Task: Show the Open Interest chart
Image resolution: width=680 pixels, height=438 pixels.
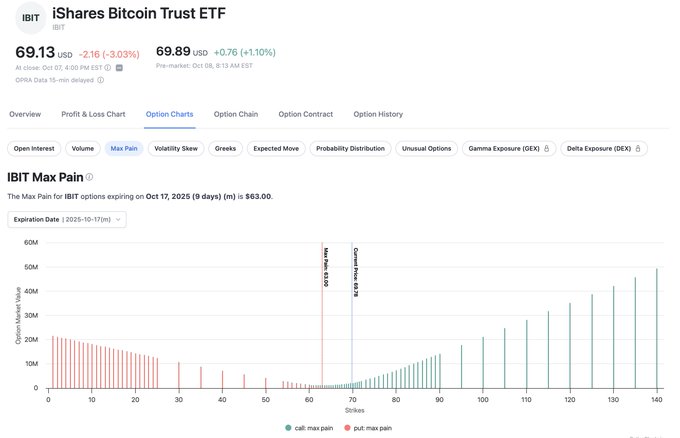Action: click(33, 148)
